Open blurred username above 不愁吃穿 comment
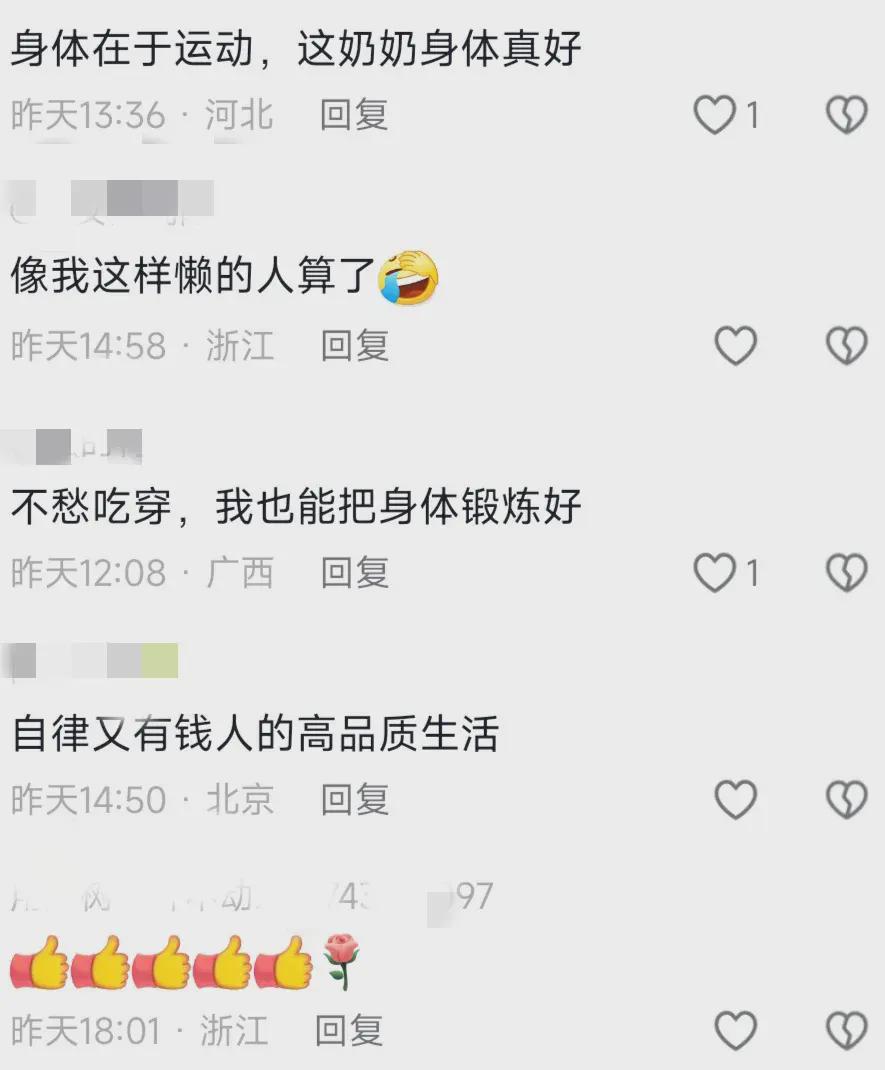The width and height of the screenshot is (885, 1070). point(75,446)
